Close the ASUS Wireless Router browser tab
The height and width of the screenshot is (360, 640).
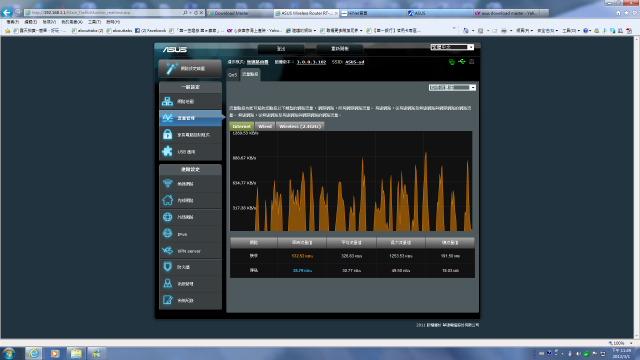point(336,13)
